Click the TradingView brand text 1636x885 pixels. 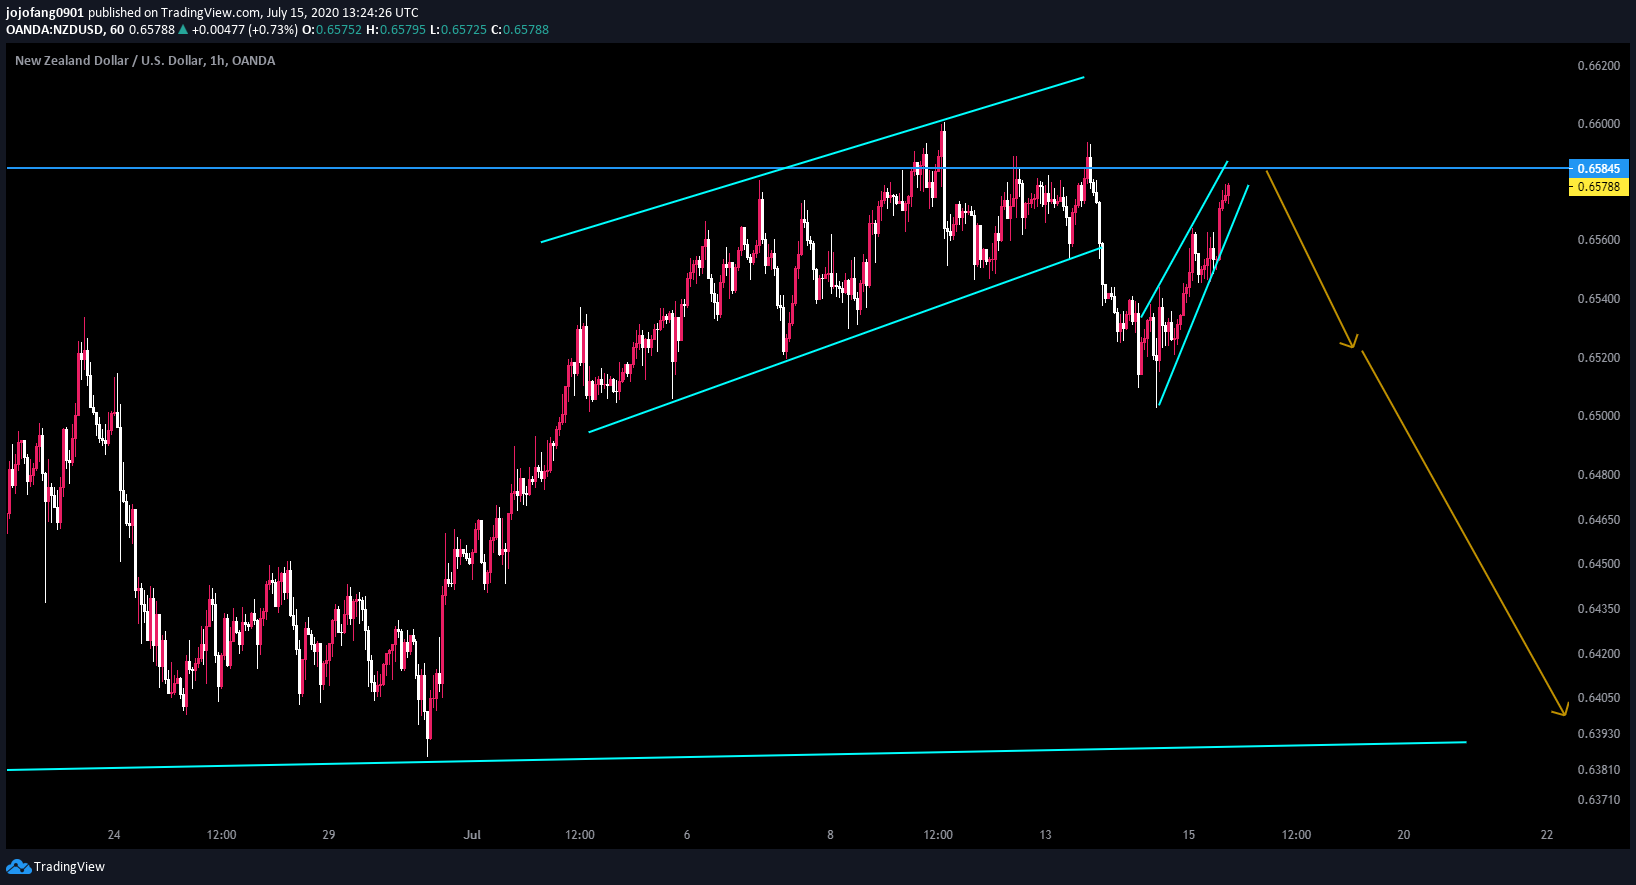(x=69, y=867)
